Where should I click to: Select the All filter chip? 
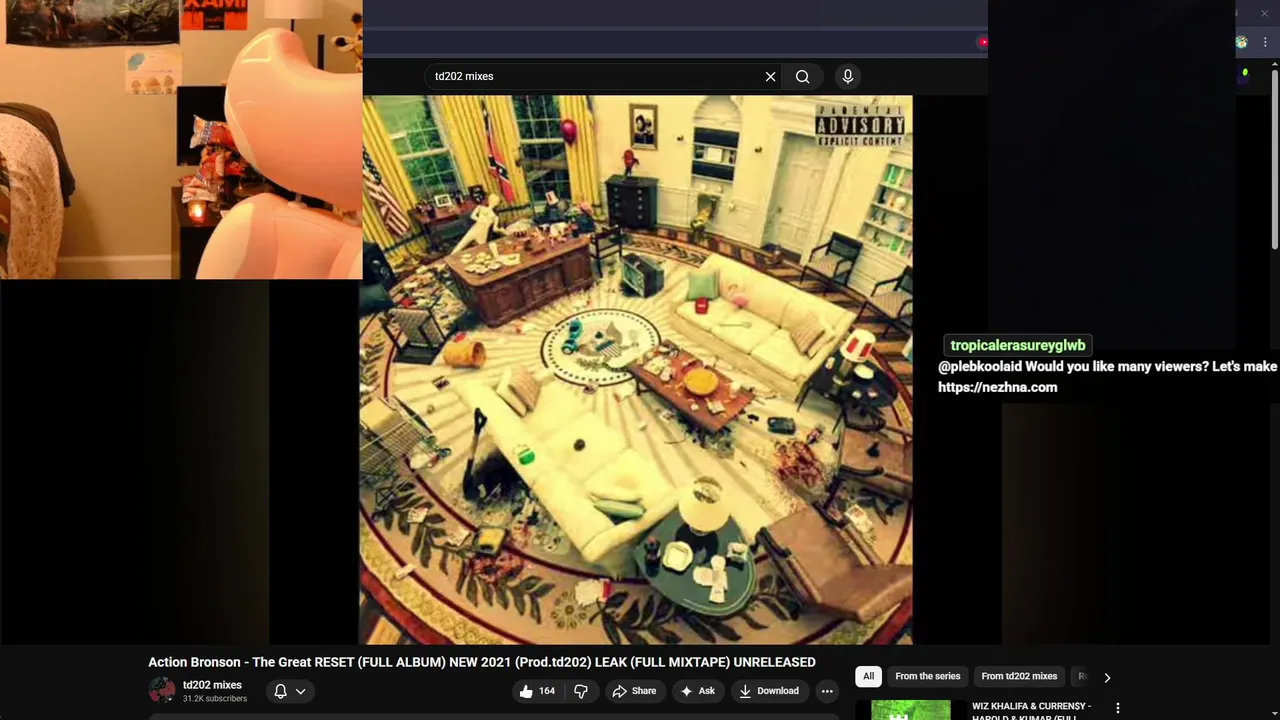tap(868, 676)
